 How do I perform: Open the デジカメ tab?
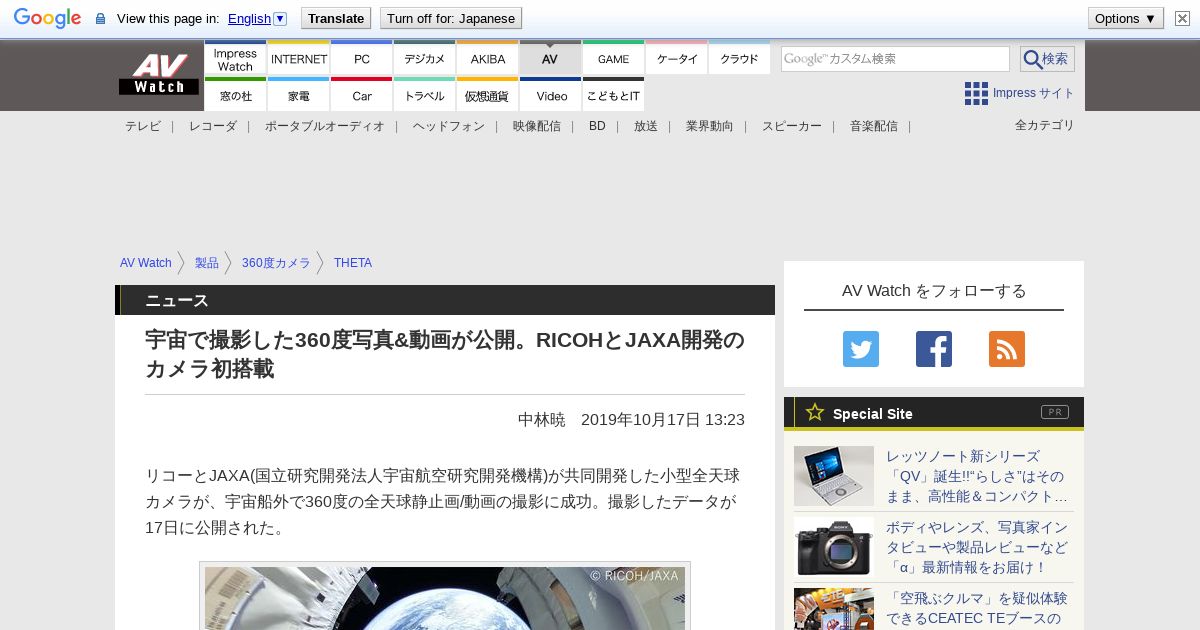(x=424, y=59)
